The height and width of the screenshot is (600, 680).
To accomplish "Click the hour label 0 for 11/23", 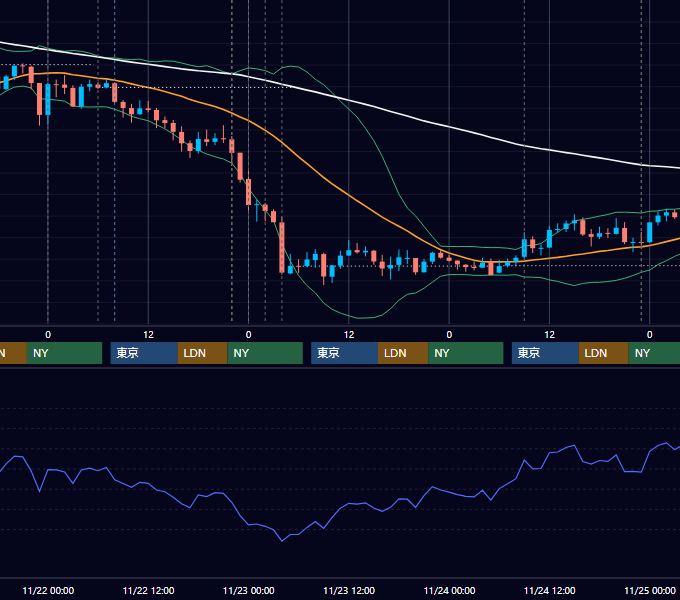I will point(248,335).
